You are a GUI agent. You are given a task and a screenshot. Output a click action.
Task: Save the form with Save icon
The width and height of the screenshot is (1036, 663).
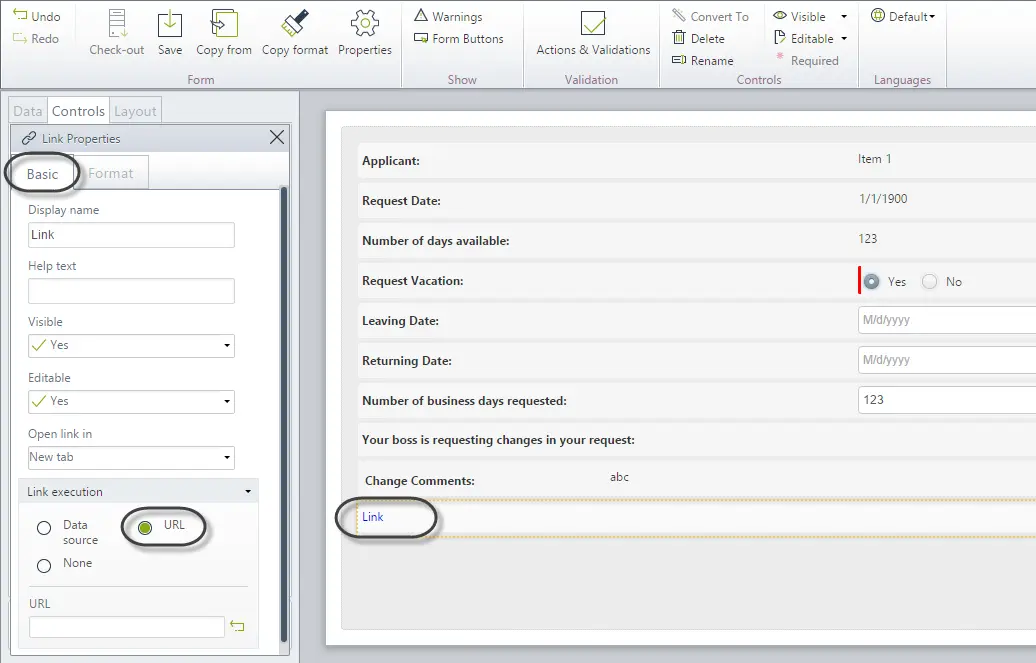click(170, 24)
